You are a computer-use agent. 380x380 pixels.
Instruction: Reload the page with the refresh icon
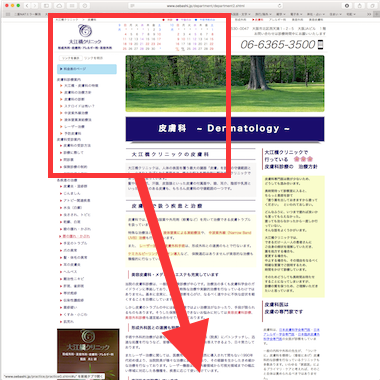279,6
